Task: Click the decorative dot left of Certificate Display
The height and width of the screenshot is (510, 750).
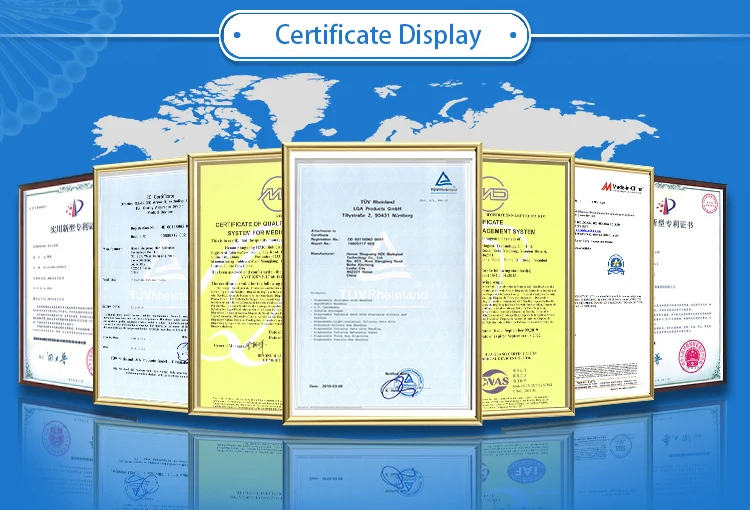Action: click(x=237, y=36)
